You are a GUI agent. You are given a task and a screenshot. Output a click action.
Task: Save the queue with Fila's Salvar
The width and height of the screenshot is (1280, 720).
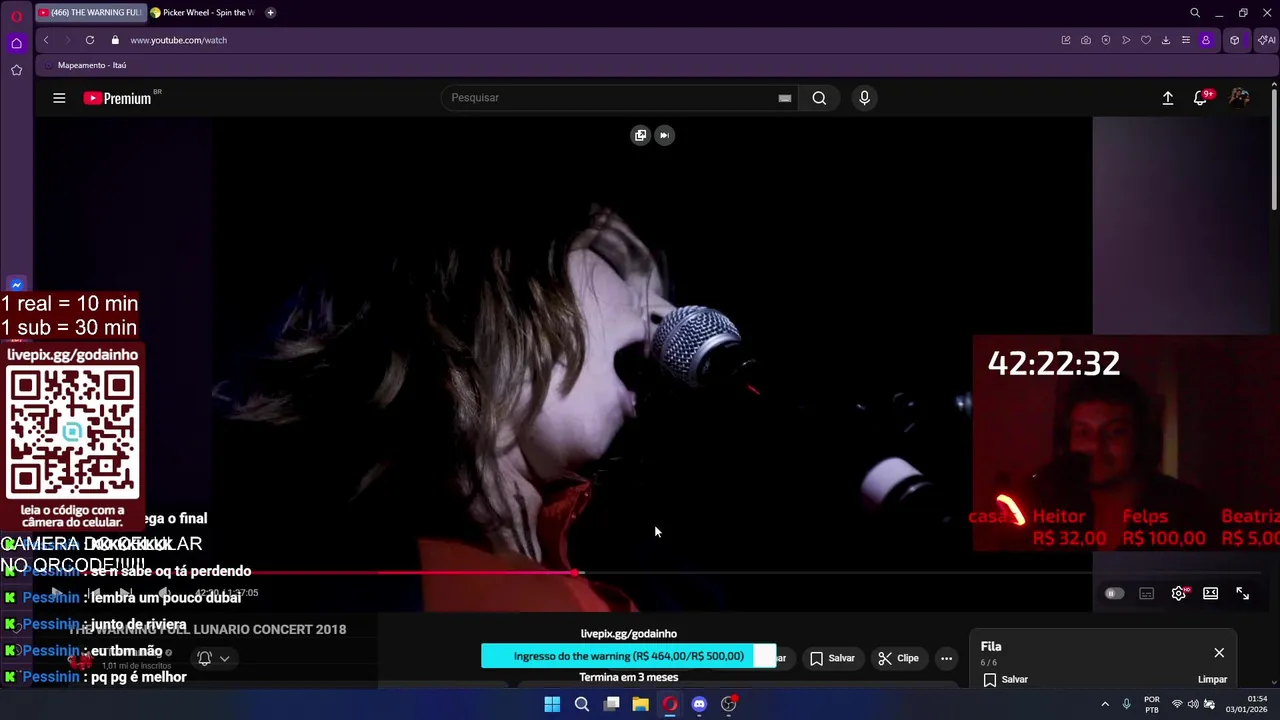pyautogui.click(x=1006, y=679)
